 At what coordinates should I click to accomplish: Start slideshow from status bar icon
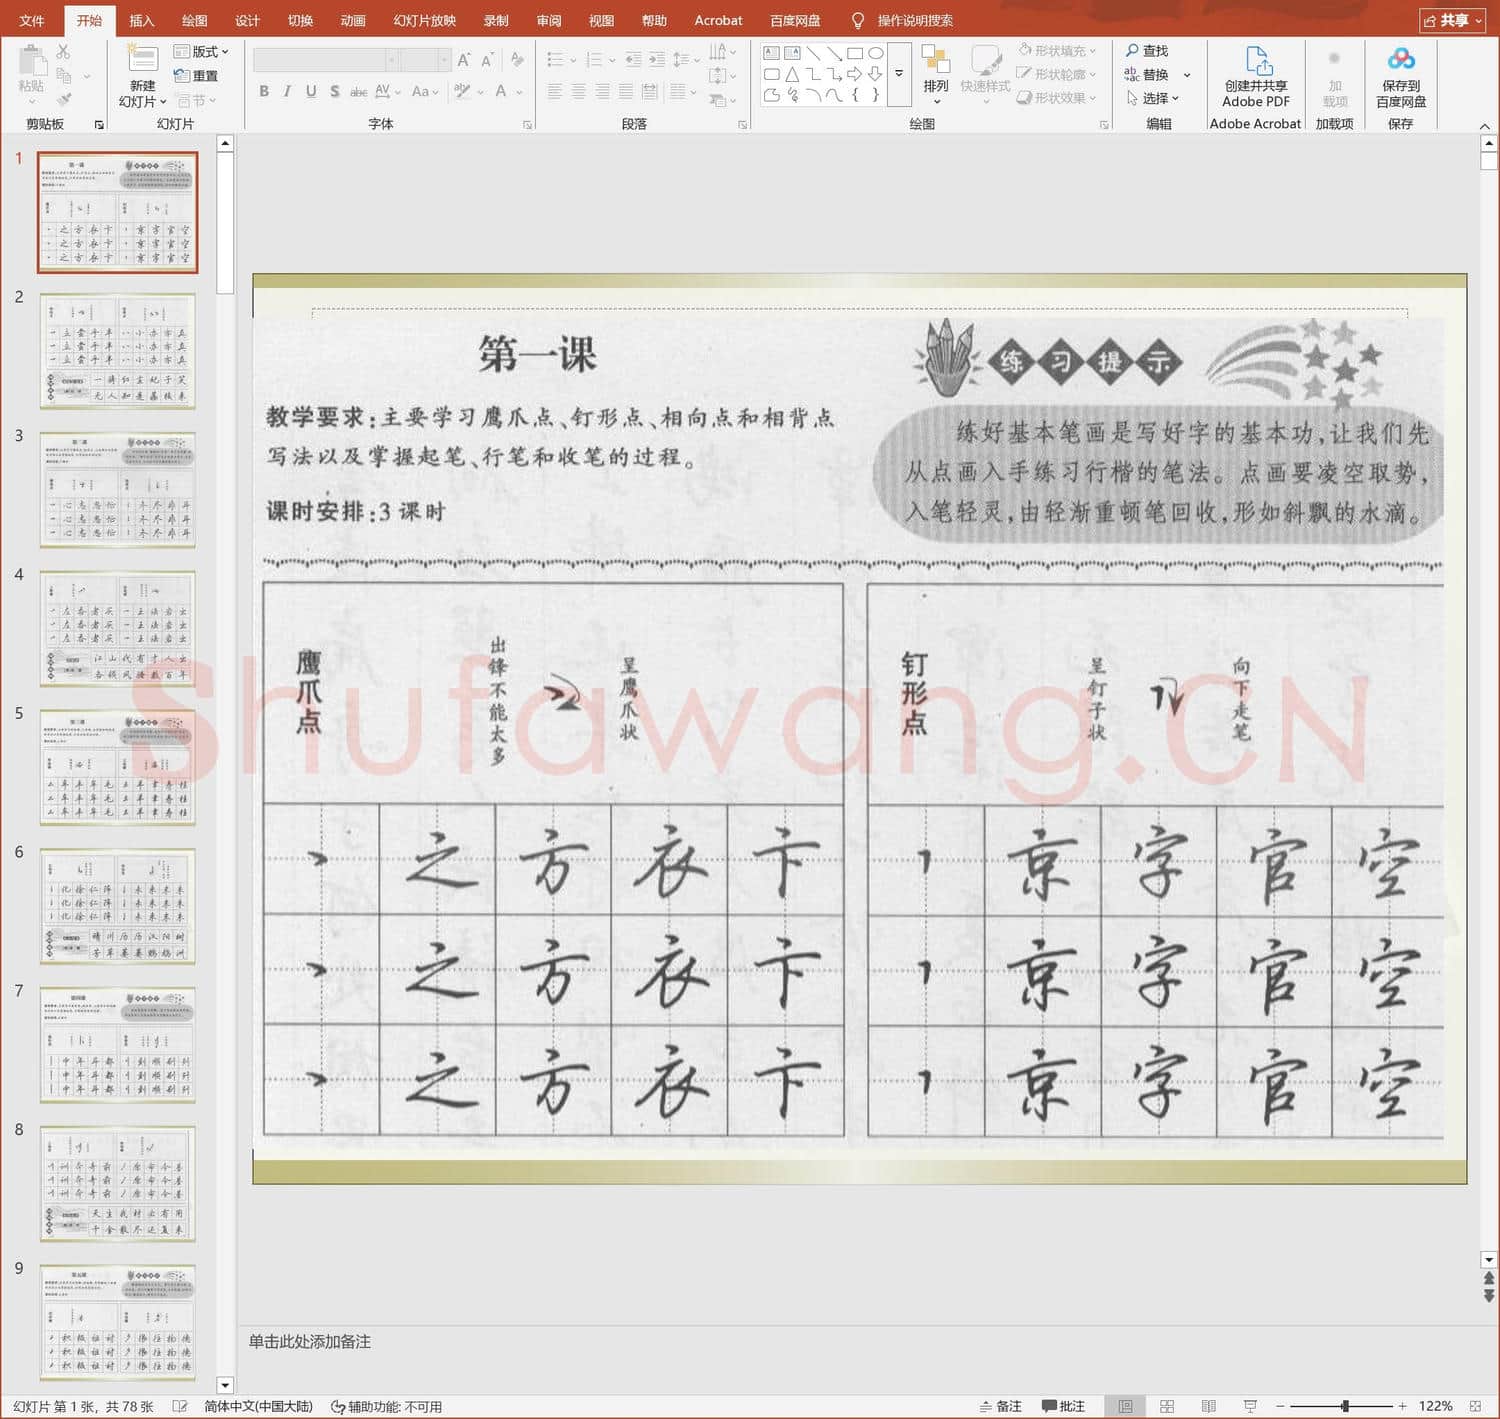(1250, 1406)
